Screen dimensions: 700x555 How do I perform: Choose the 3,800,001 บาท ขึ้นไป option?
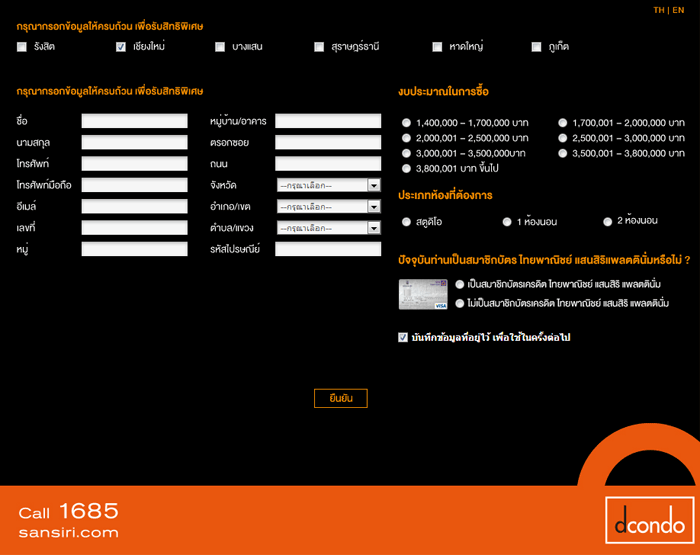click(x=406, y=169)
